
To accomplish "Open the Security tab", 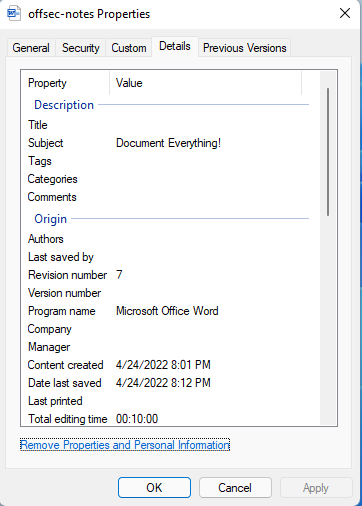I will pos(81,48).
